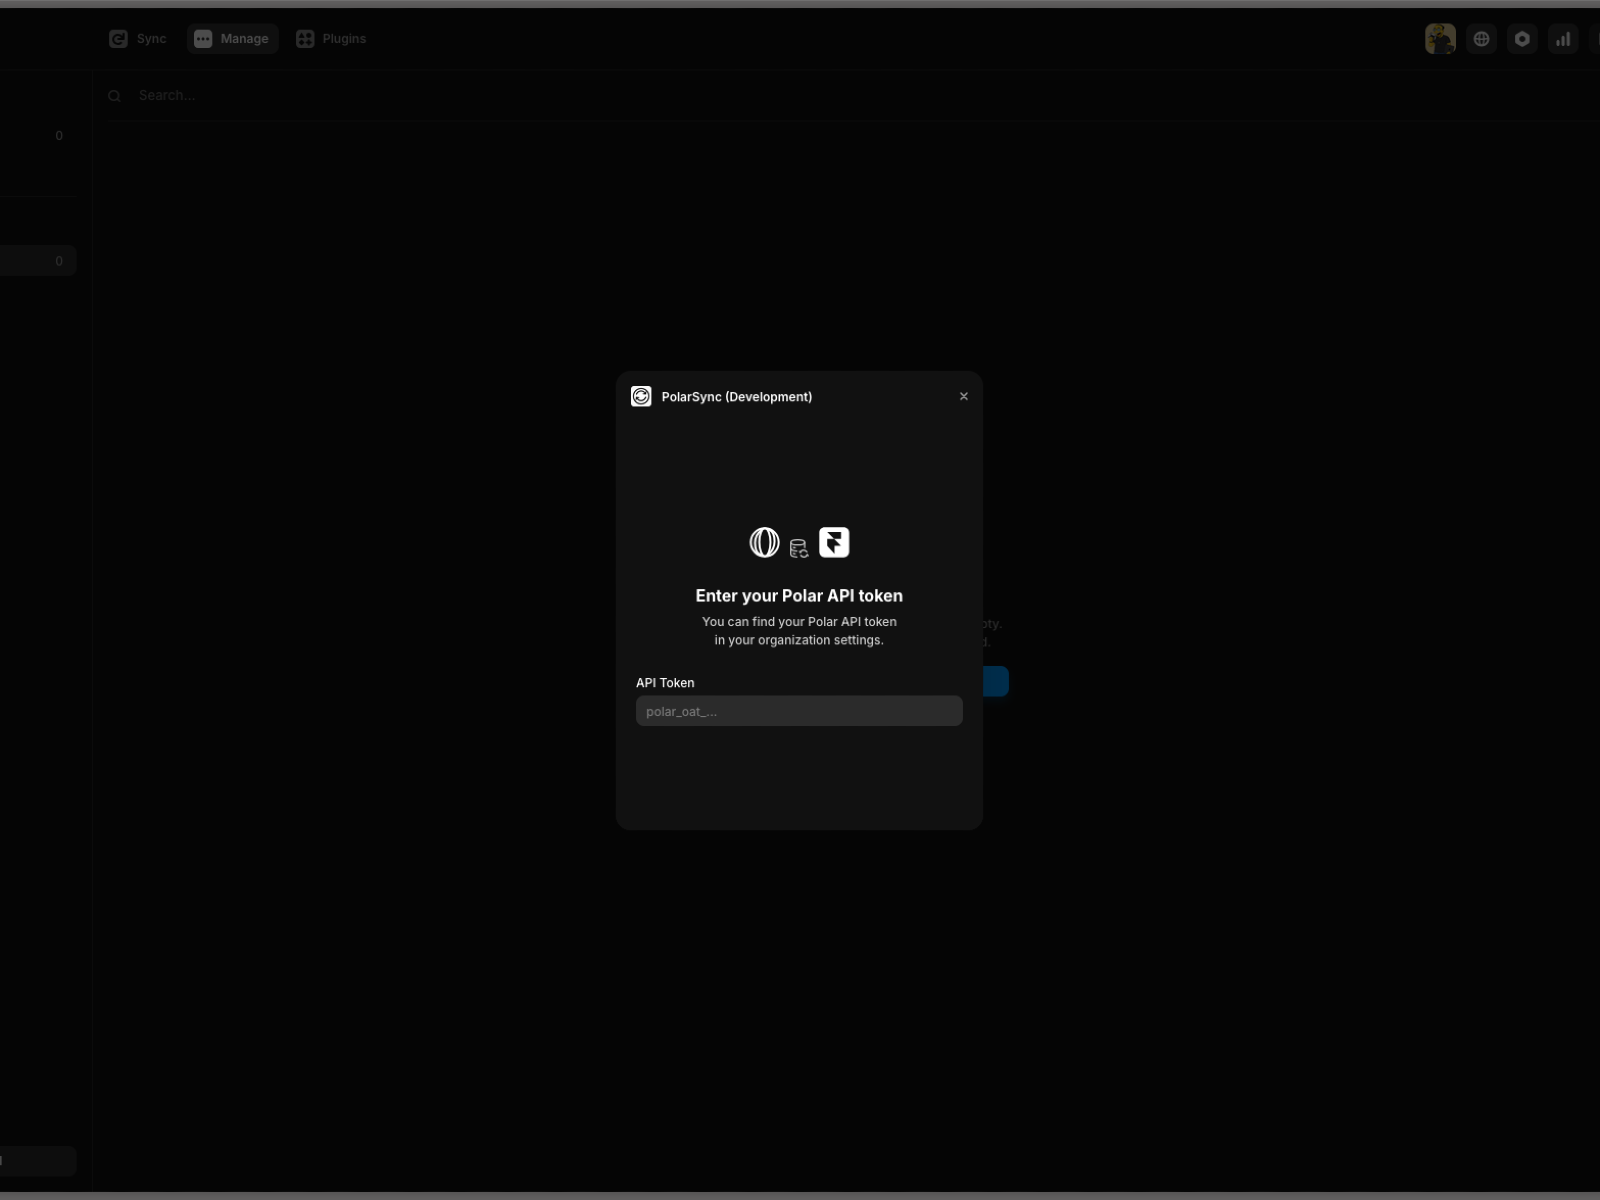Image resolution: width=1600 pixels, height=1200 pixels.
Task: Click the 'Enter your Polar API token' heading
Action: point(799,595)
